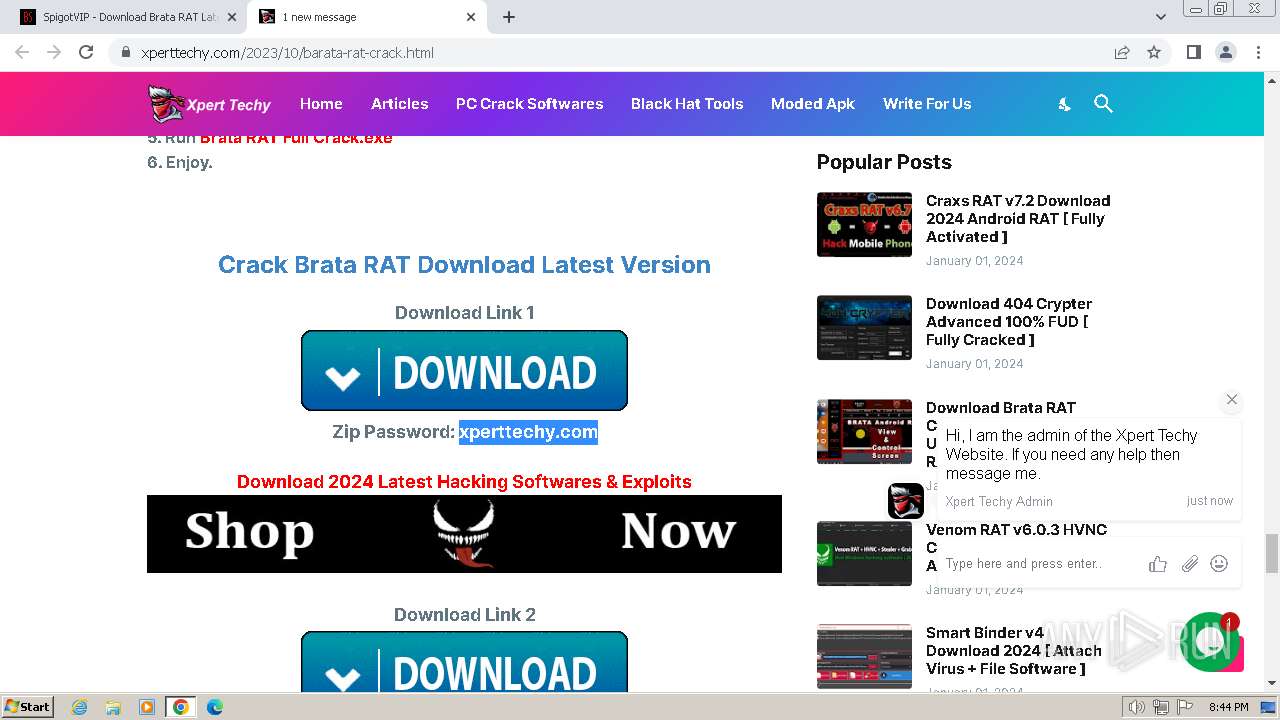The width and height of the screenshot is (1280, 720).
Task: Open the Download 404 Crypter post
Action: coord(1009,322)
